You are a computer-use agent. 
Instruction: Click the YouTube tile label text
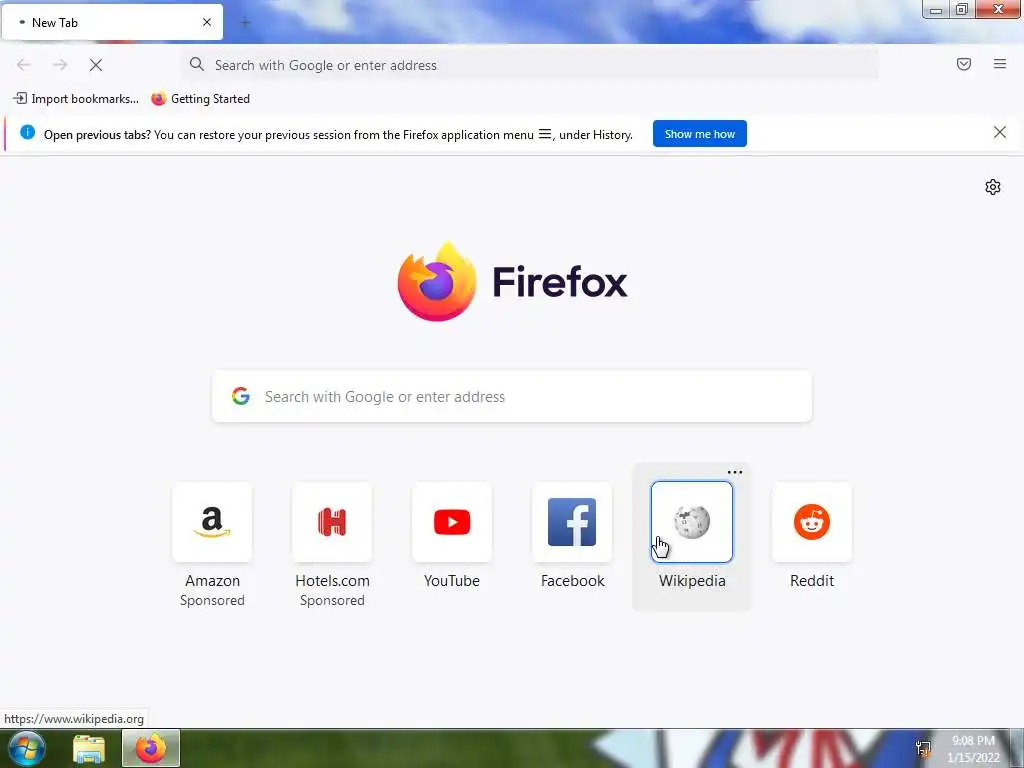(452, 581)
